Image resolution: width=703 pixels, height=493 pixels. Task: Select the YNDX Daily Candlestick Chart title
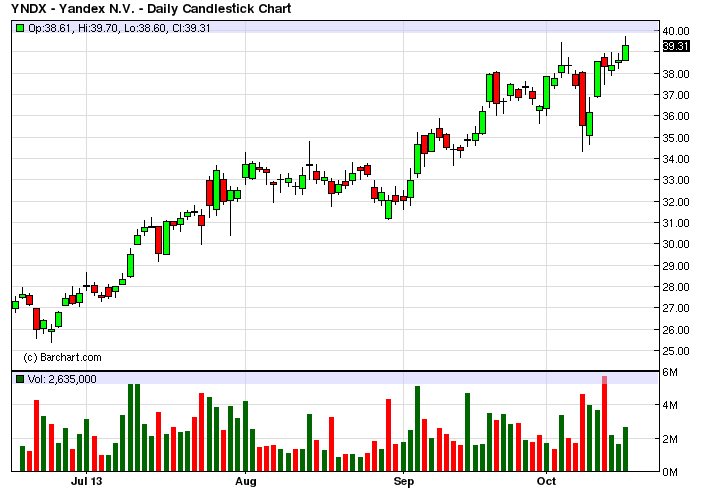point(151,8)
